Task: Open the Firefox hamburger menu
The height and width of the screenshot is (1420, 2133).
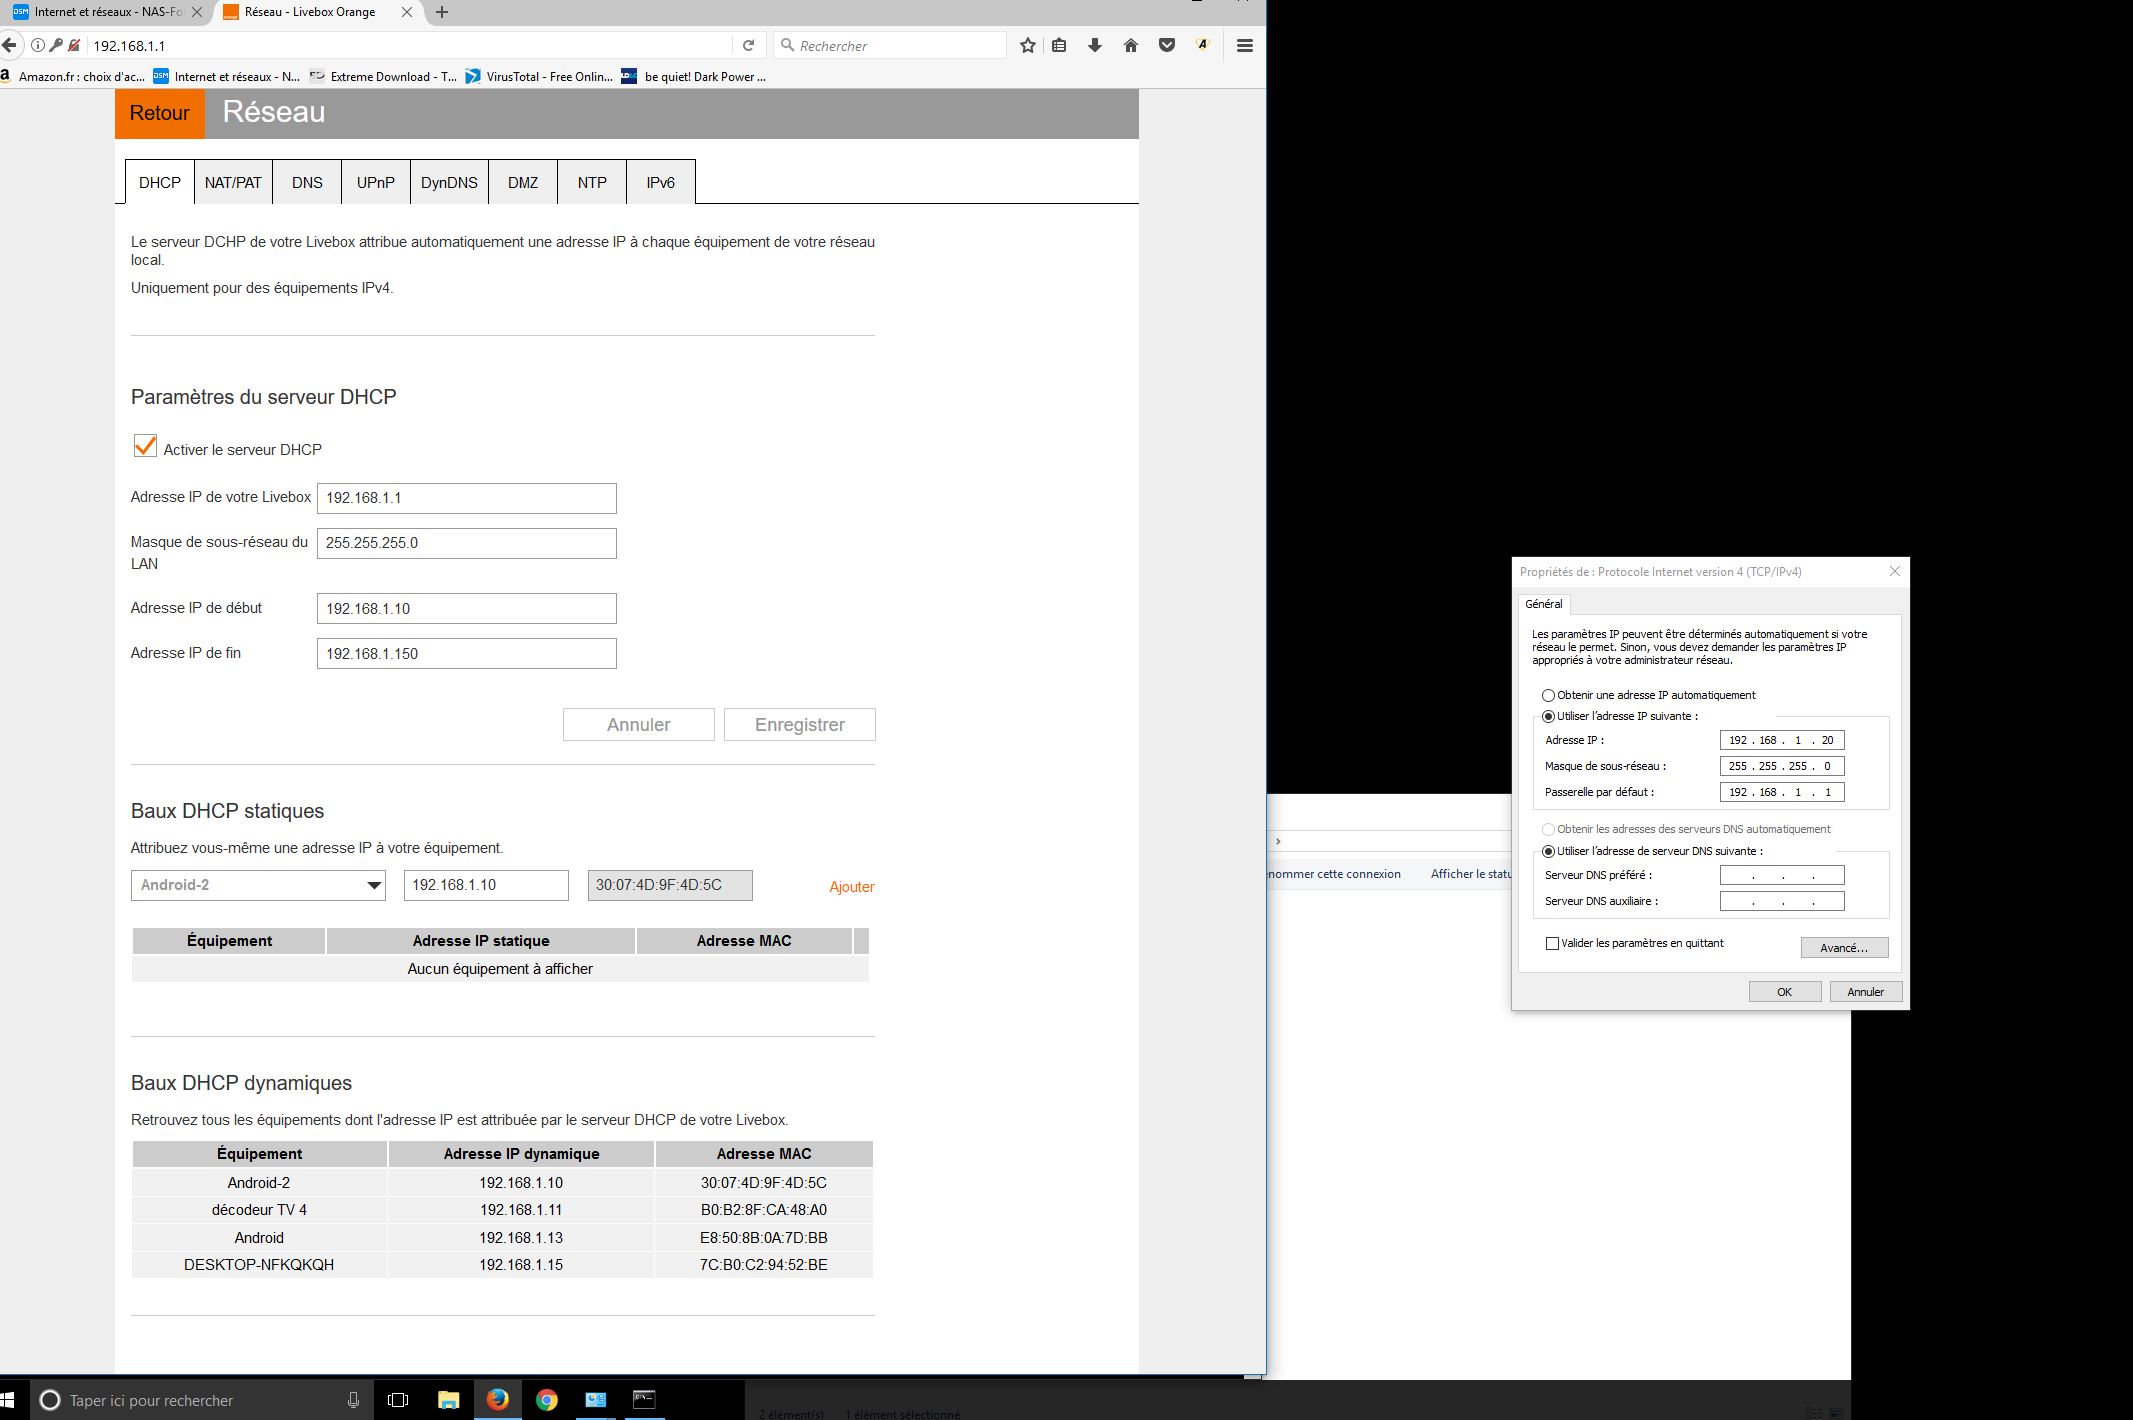Action: pos(1245,45)
